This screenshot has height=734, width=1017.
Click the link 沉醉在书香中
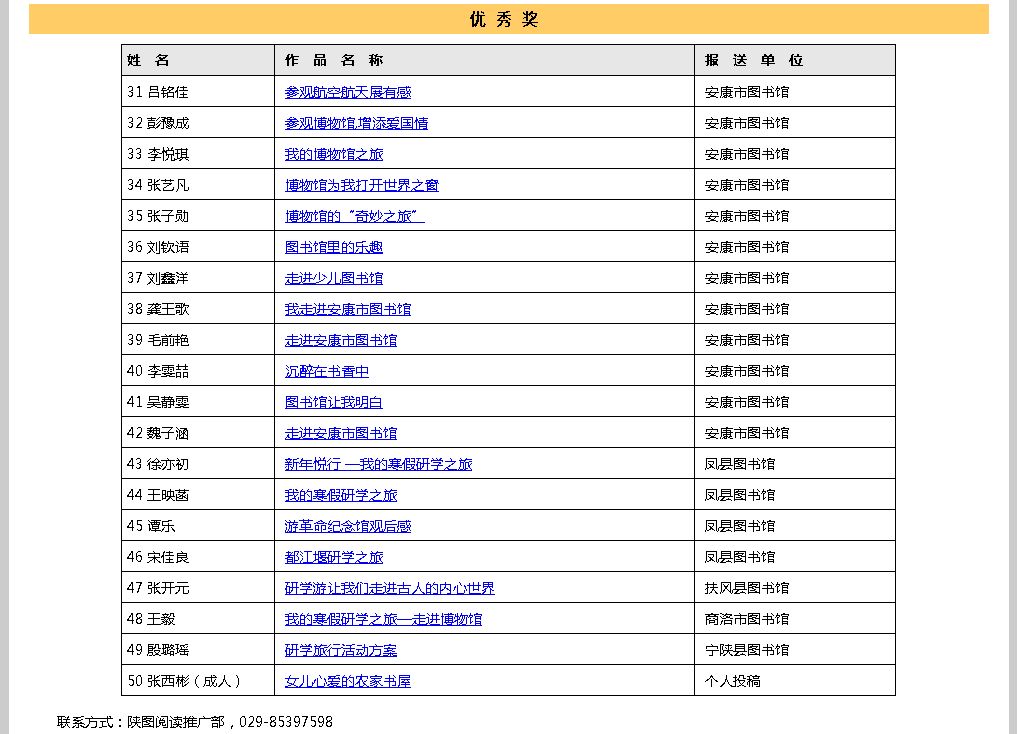tap(327, 372)
